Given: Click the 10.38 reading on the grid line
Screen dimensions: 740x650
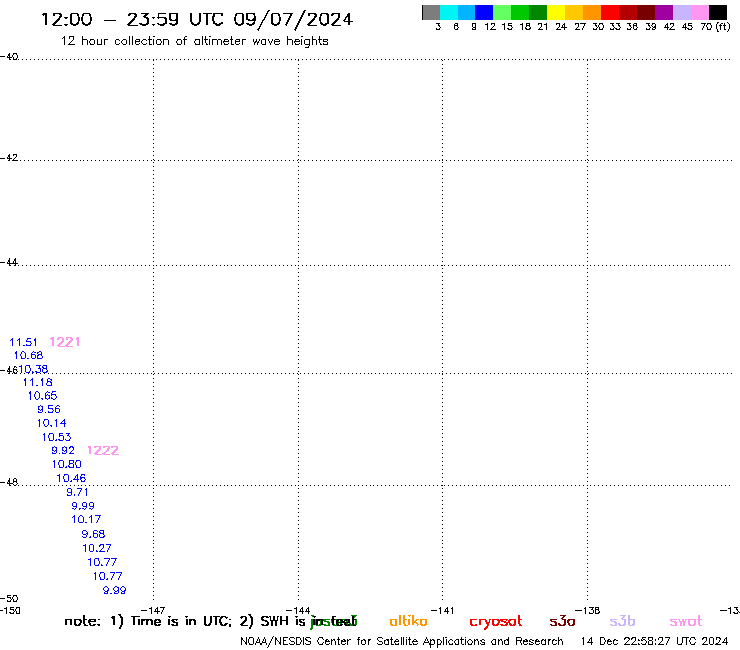Looking at the screenshot, I should [33, 369].
